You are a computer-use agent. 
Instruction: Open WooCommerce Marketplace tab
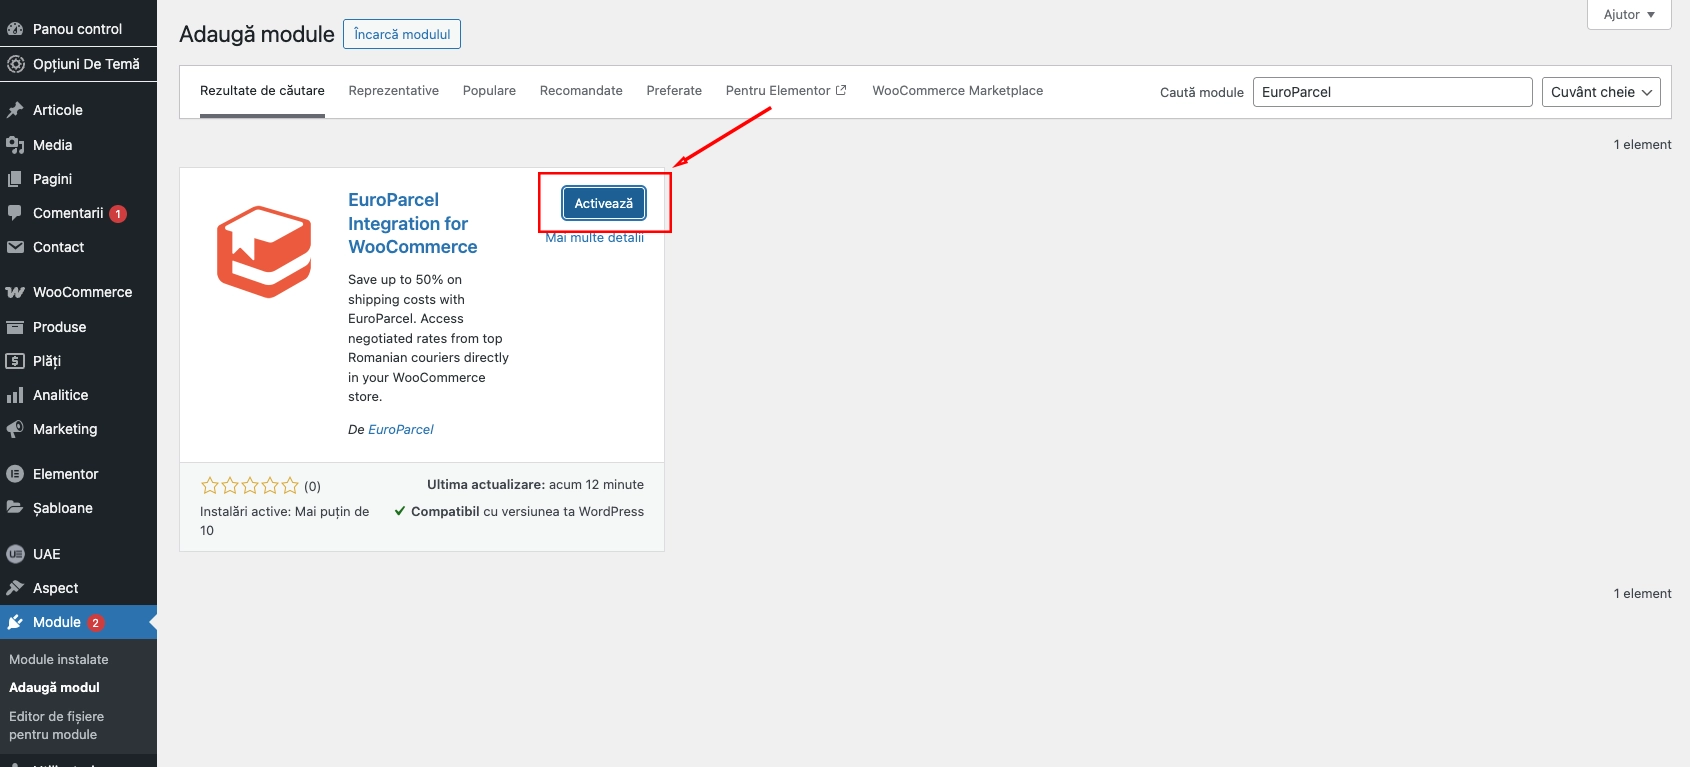coord(958,91)
